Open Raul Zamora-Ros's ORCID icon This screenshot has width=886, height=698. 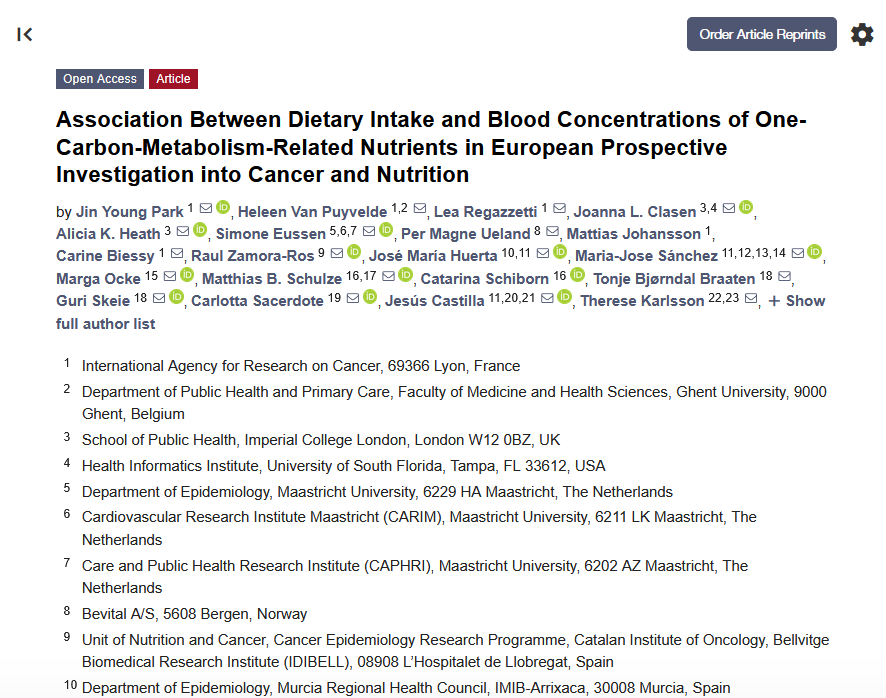click(x=353, y=252)
